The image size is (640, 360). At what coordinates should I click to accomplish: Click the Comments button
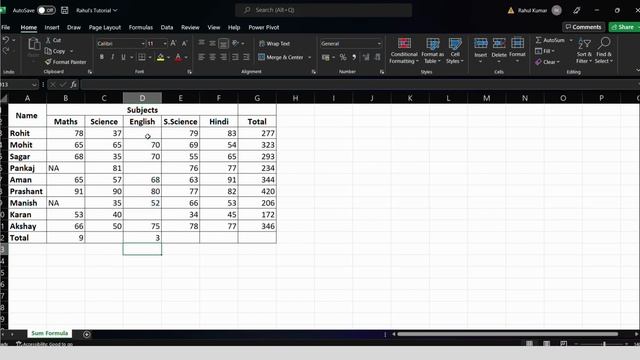(x=583, y=27)
